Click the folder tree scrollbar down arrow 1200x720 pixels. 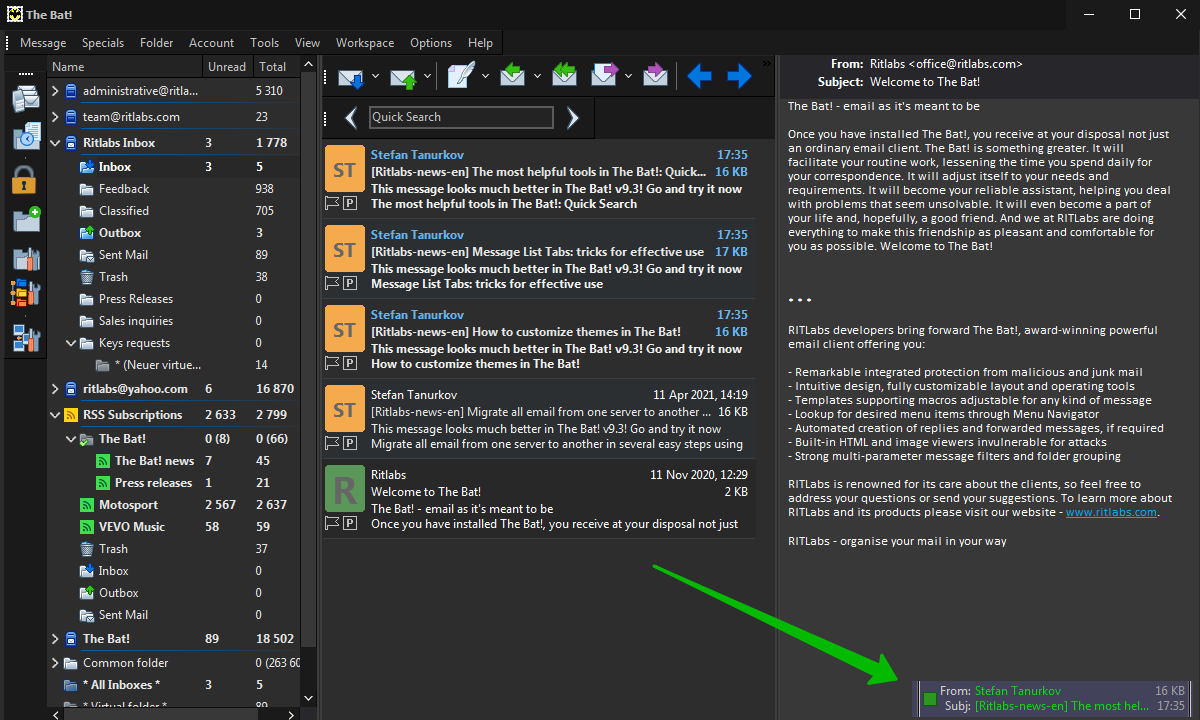click(308, 698)
